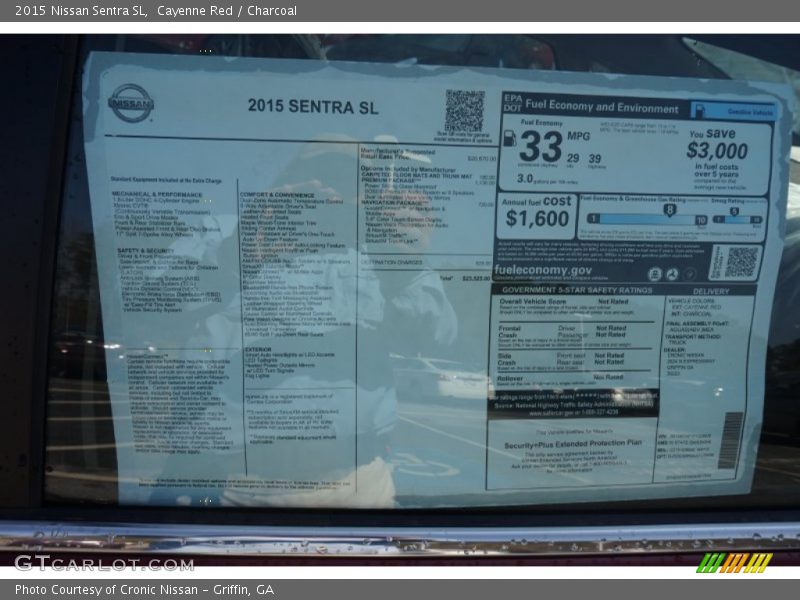Click the fuel economy rating marker 8
Viewport: 800px width, 600px height.
669,210
